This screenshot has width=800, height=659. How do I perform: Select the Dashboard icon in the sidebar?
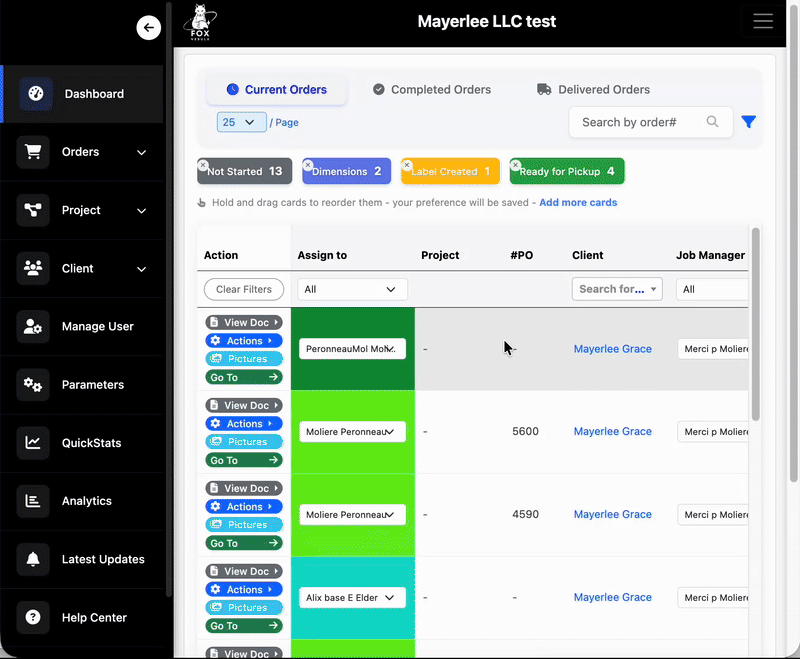pyautogui.click(x=36, y=94)
